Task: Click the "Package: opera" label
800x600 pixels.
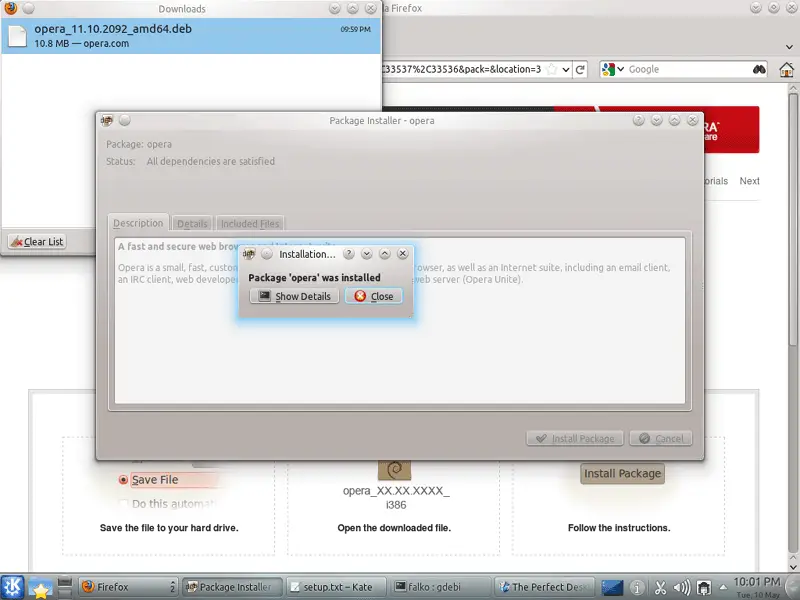Action: pyautogui.click(x=139, y=144)
